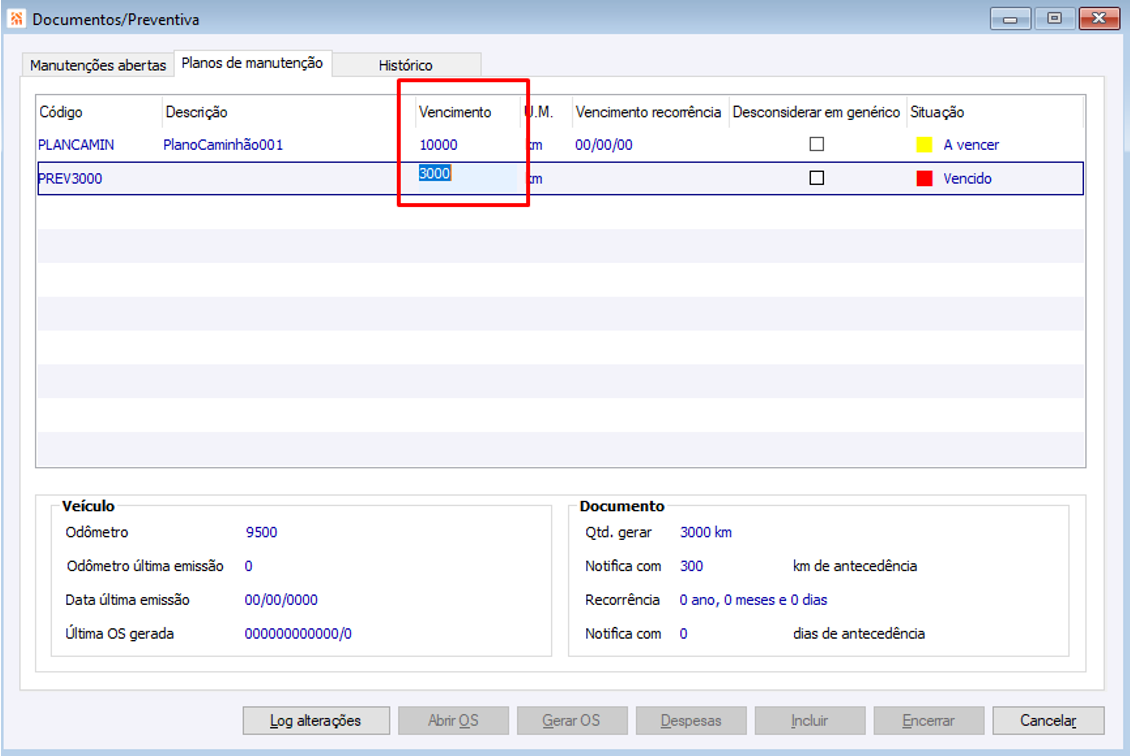Click the Última OS gerada value 000000000000/0
The image size is (1130, 756).
[x=298, y=633]
